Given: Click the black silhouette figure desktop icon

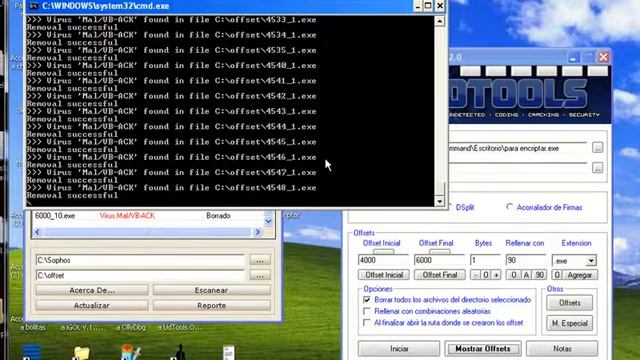Looking at the screenshot, I should pos(180,353).
